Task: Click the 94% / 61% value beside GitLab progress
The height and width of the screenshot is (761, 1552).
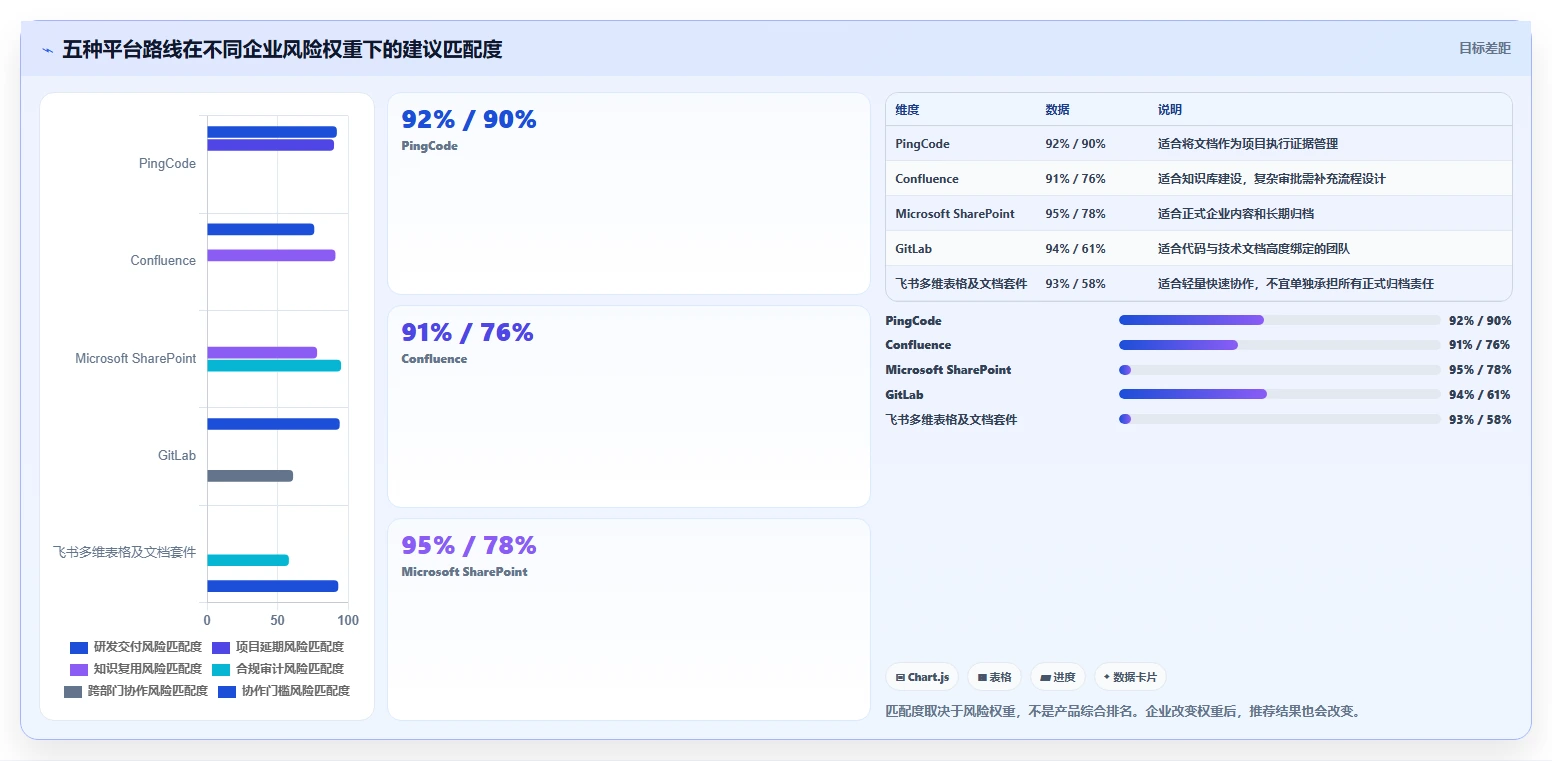Action: 1480,395
